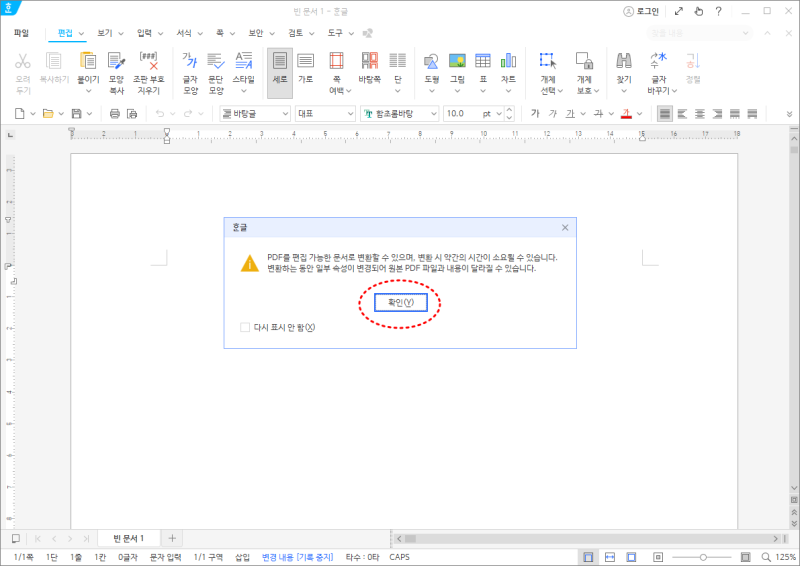Open the 도구 menu
Image resolution: width=800 pixels, height=566 pixels.
335,33
